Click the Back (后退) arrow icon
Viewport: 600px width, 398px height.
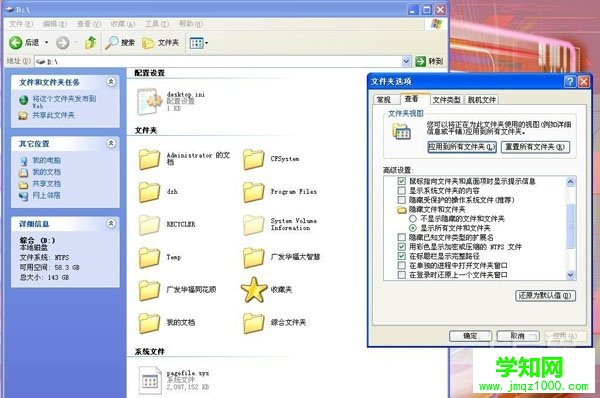pos(15,42)
